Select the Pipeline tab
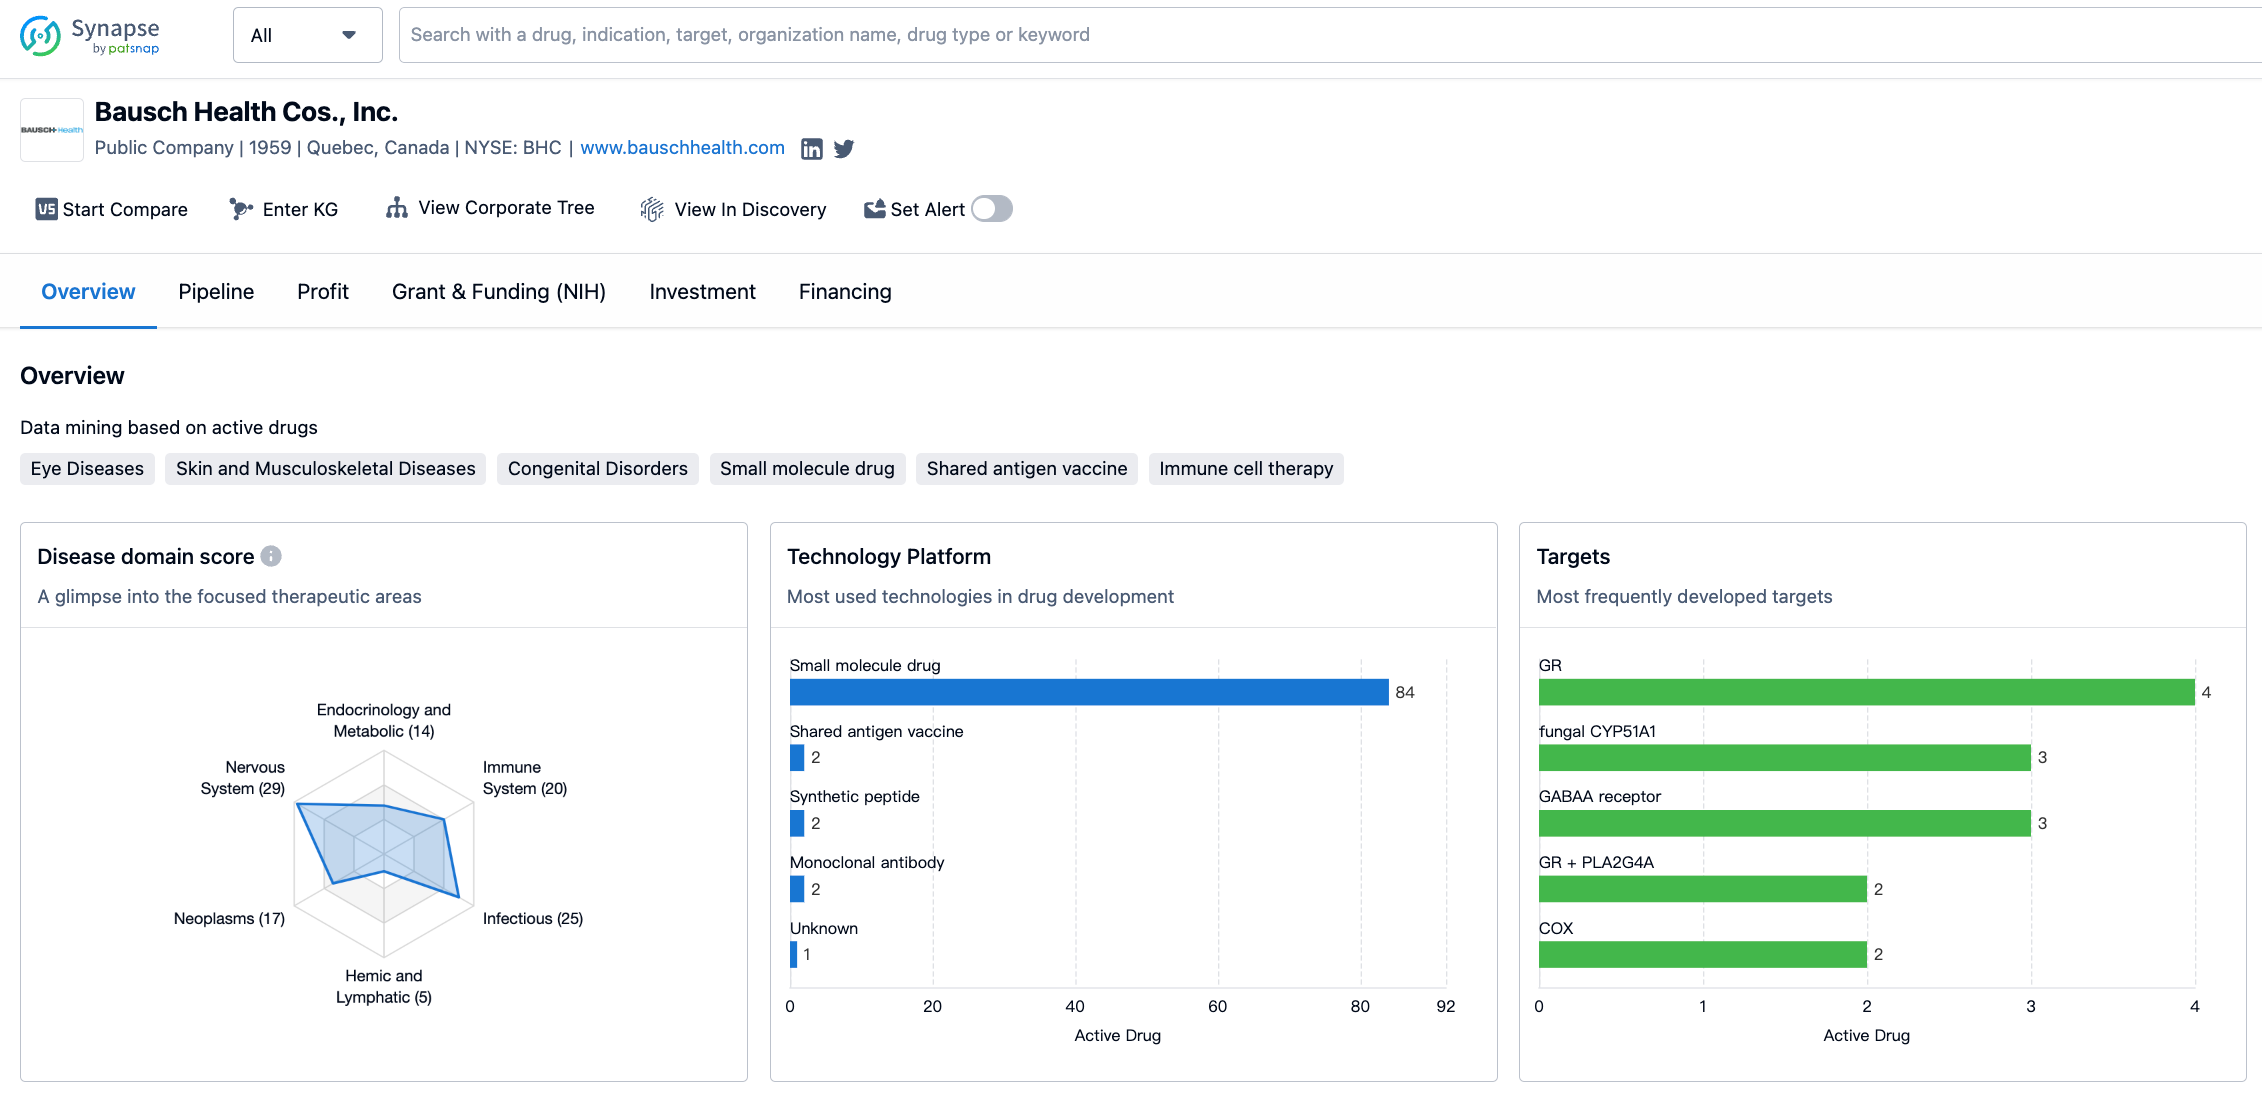 [x=215, y=292]
